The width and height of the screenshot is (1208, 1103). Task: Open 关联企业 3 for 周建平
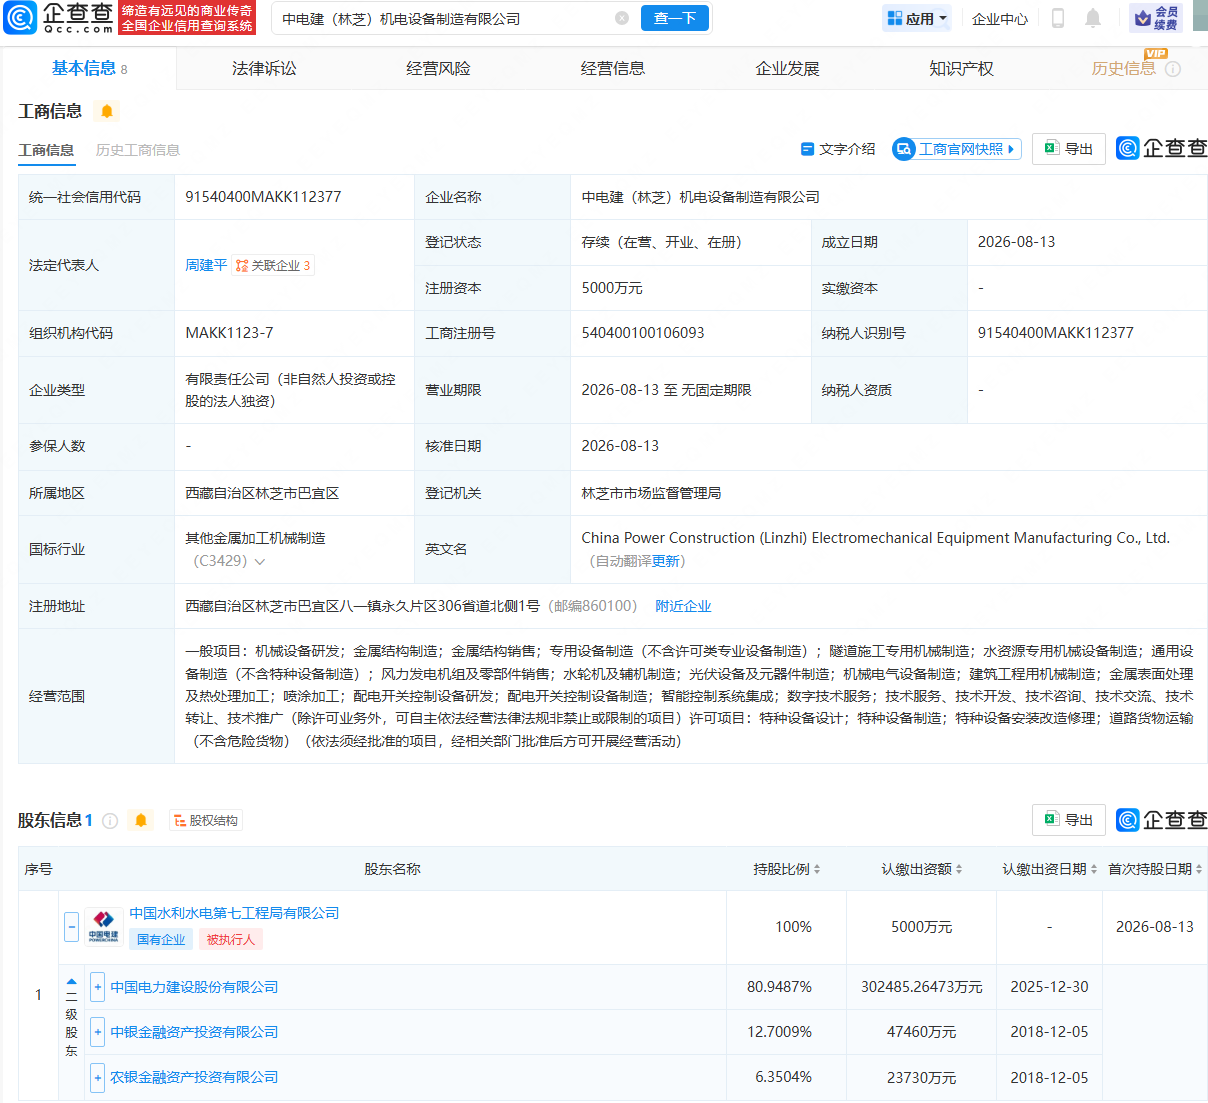[273, 265]
